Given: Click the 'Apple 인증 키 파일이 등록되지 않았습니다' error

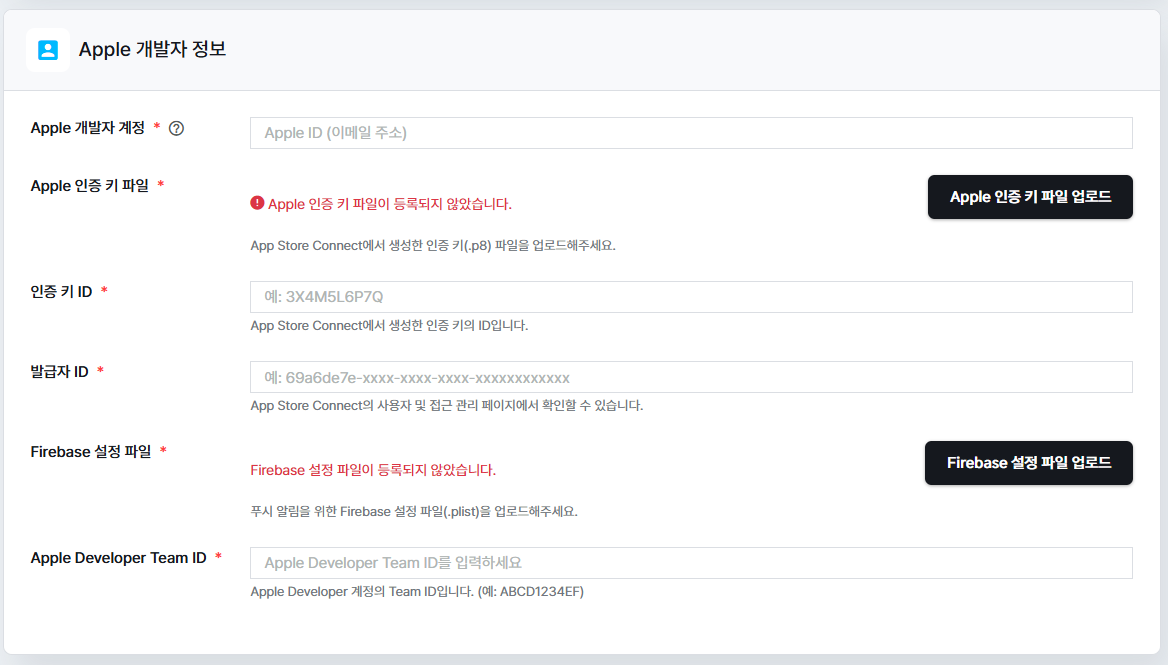Looking at the screenshot, I should click(x=390, y=204).
